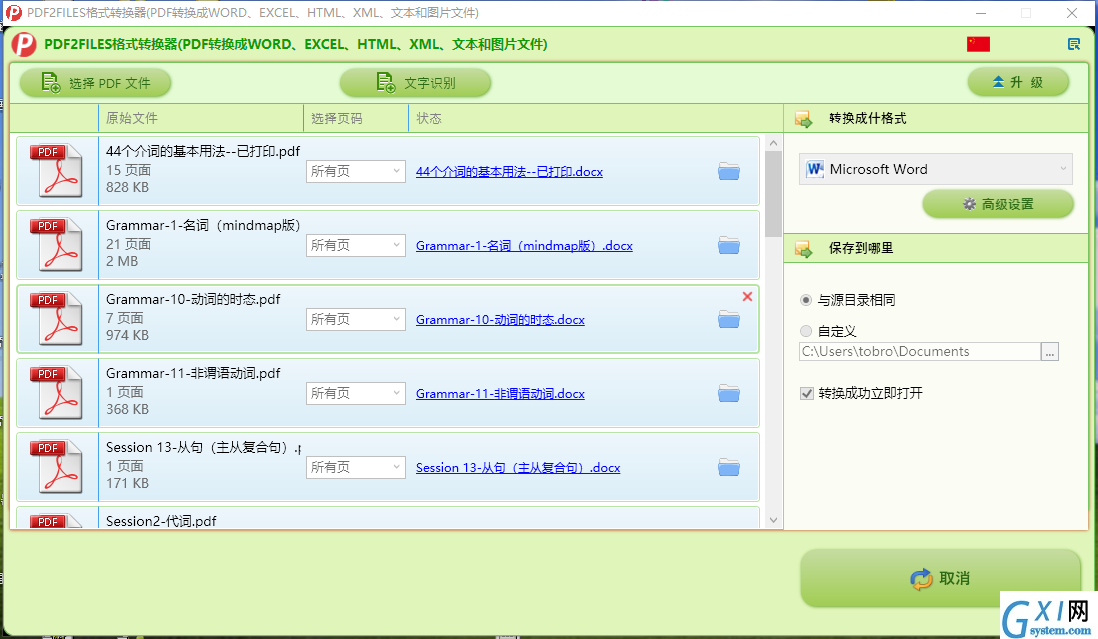Screen dimensions: 1098x639
Task: Click the scrollbar up arrow
Action: click(x=773, y=143)
